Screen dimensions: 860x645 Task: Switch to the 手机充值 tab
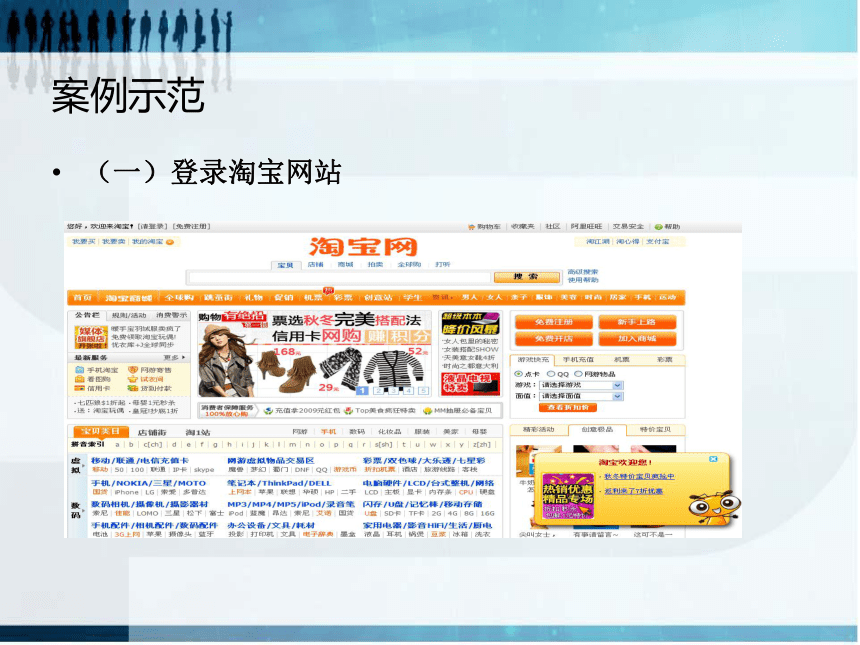(578, 360)
